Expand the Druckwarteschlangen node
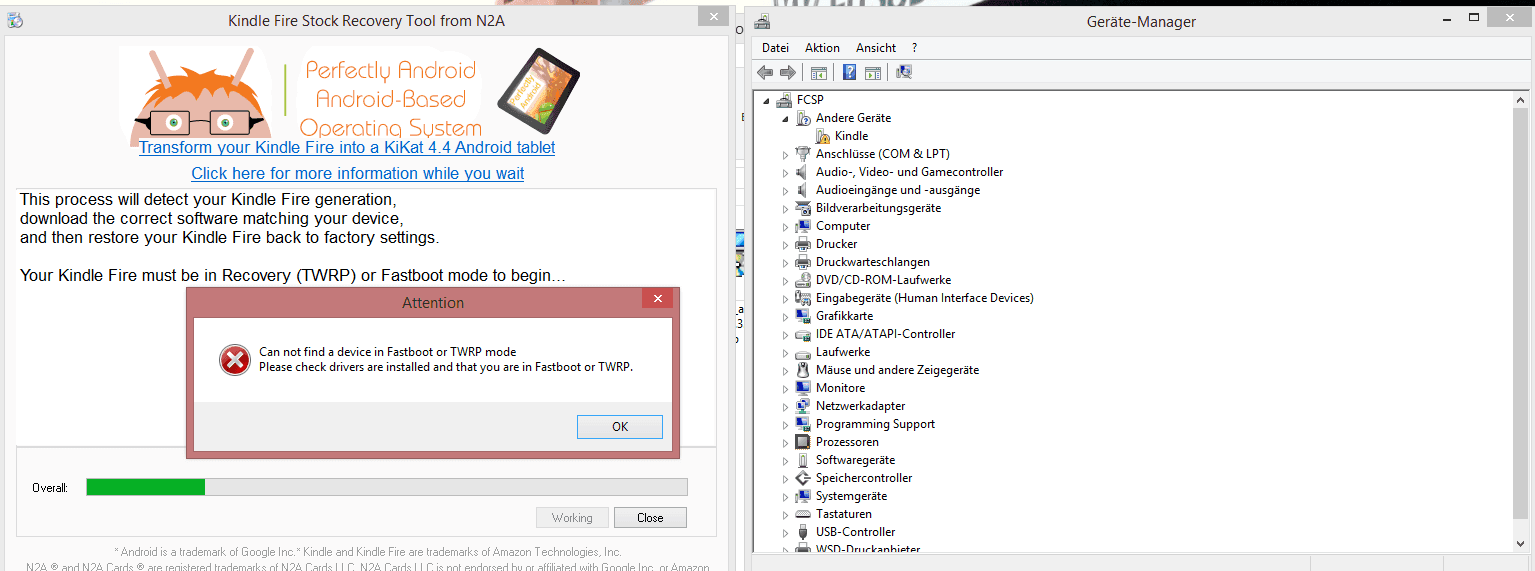1535x571 pixels. click(x=786, y=262)
